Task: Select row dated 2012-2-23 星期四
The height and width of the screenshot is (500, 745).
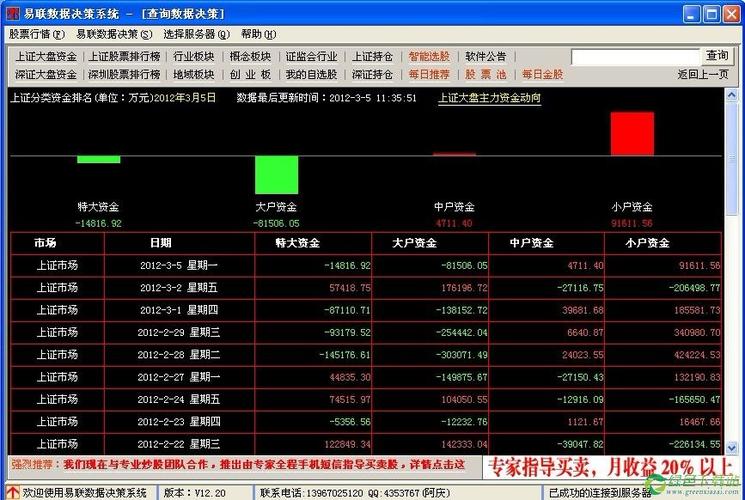Action: 366,422
